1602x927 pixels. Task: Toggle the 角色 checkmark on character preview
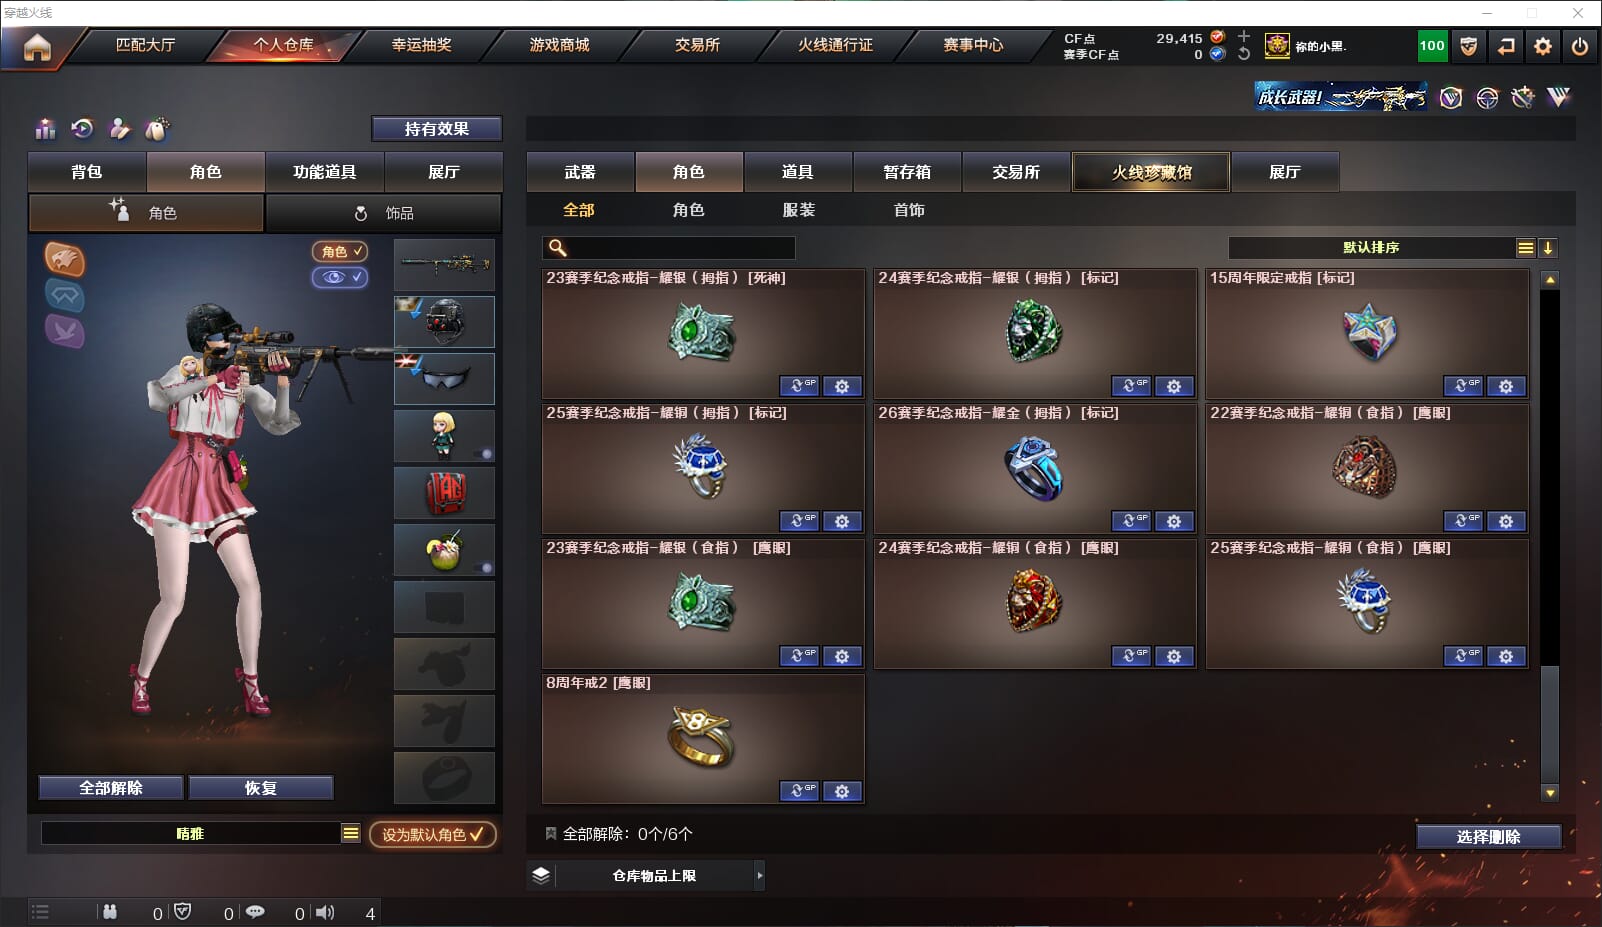coord(340,251)
